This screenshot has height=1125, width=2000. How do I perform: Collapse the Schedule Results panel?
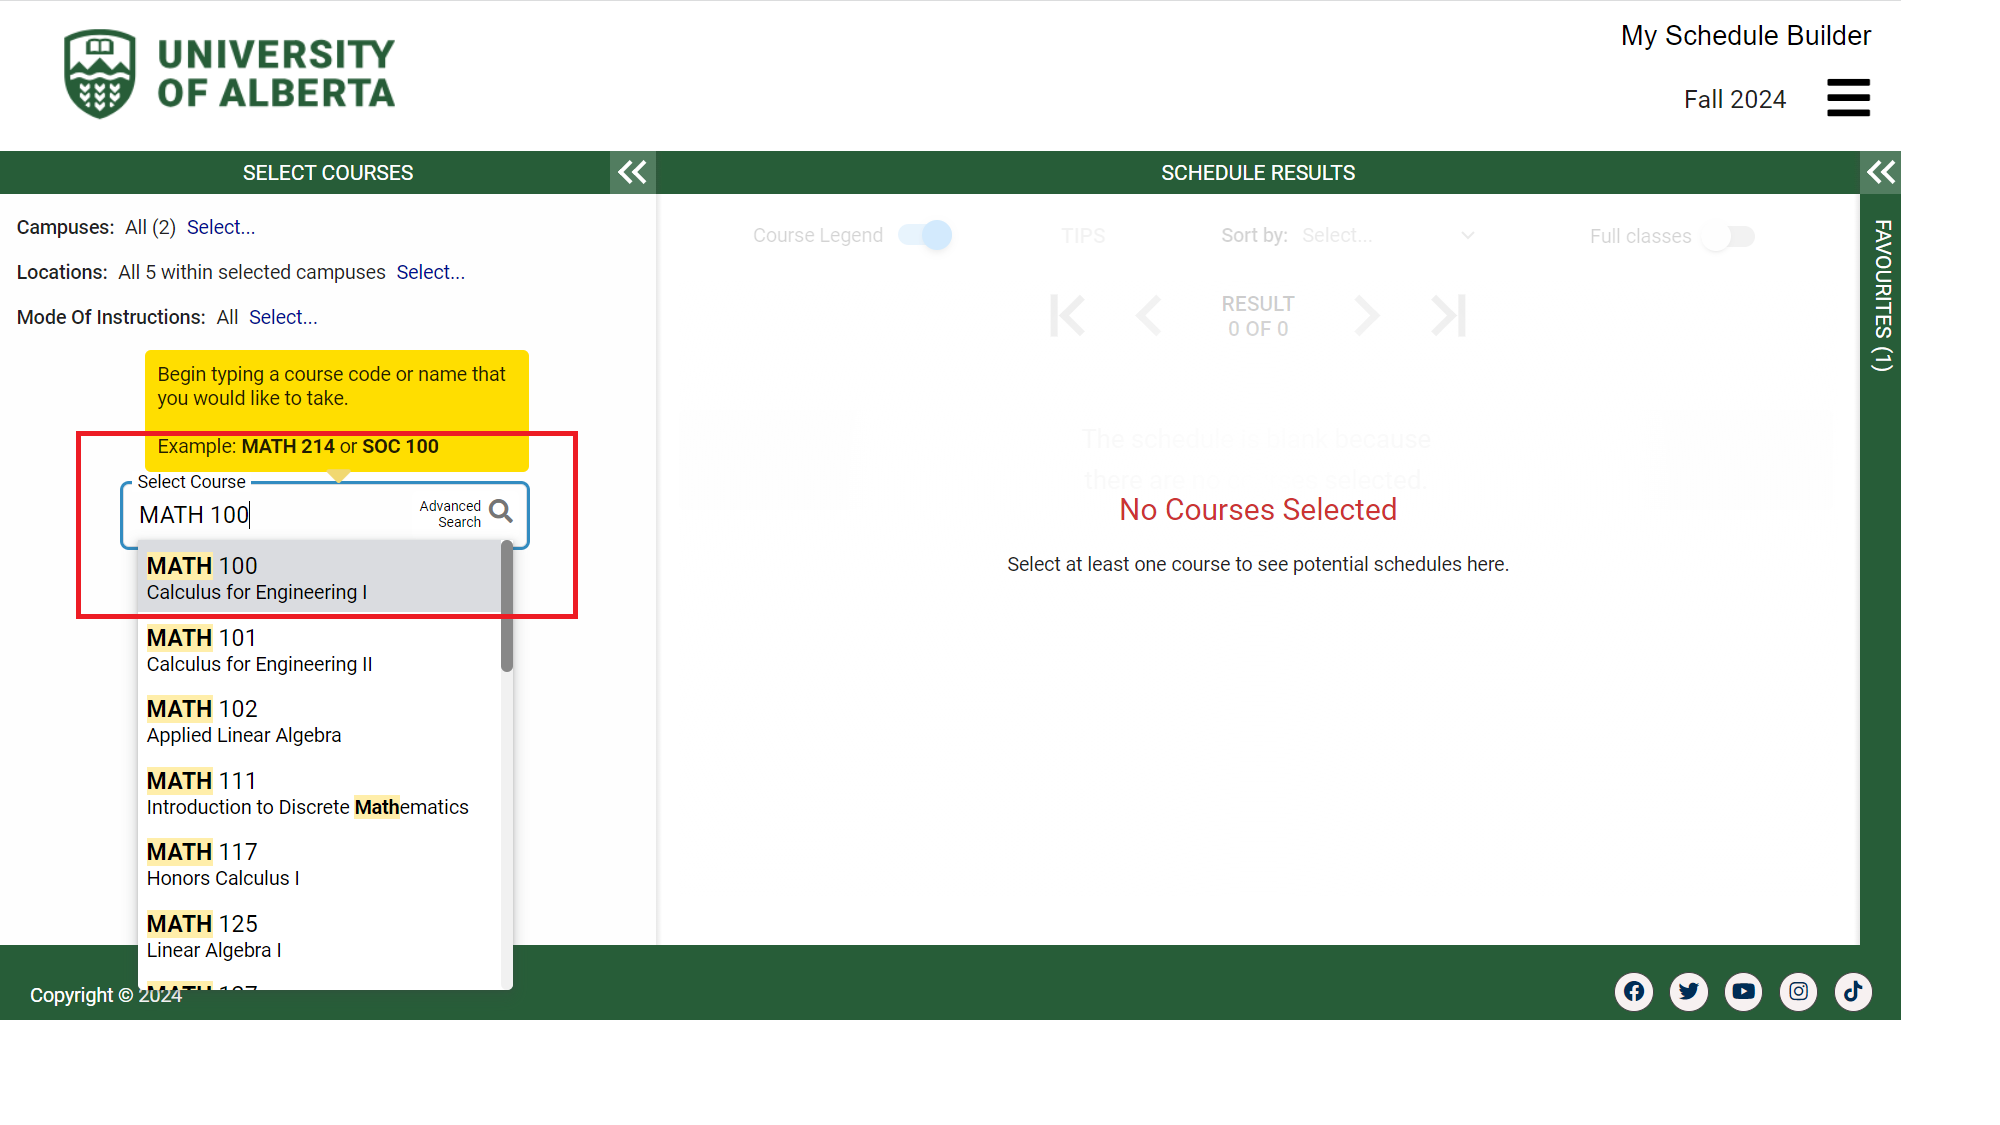[x=1880, y=172]
